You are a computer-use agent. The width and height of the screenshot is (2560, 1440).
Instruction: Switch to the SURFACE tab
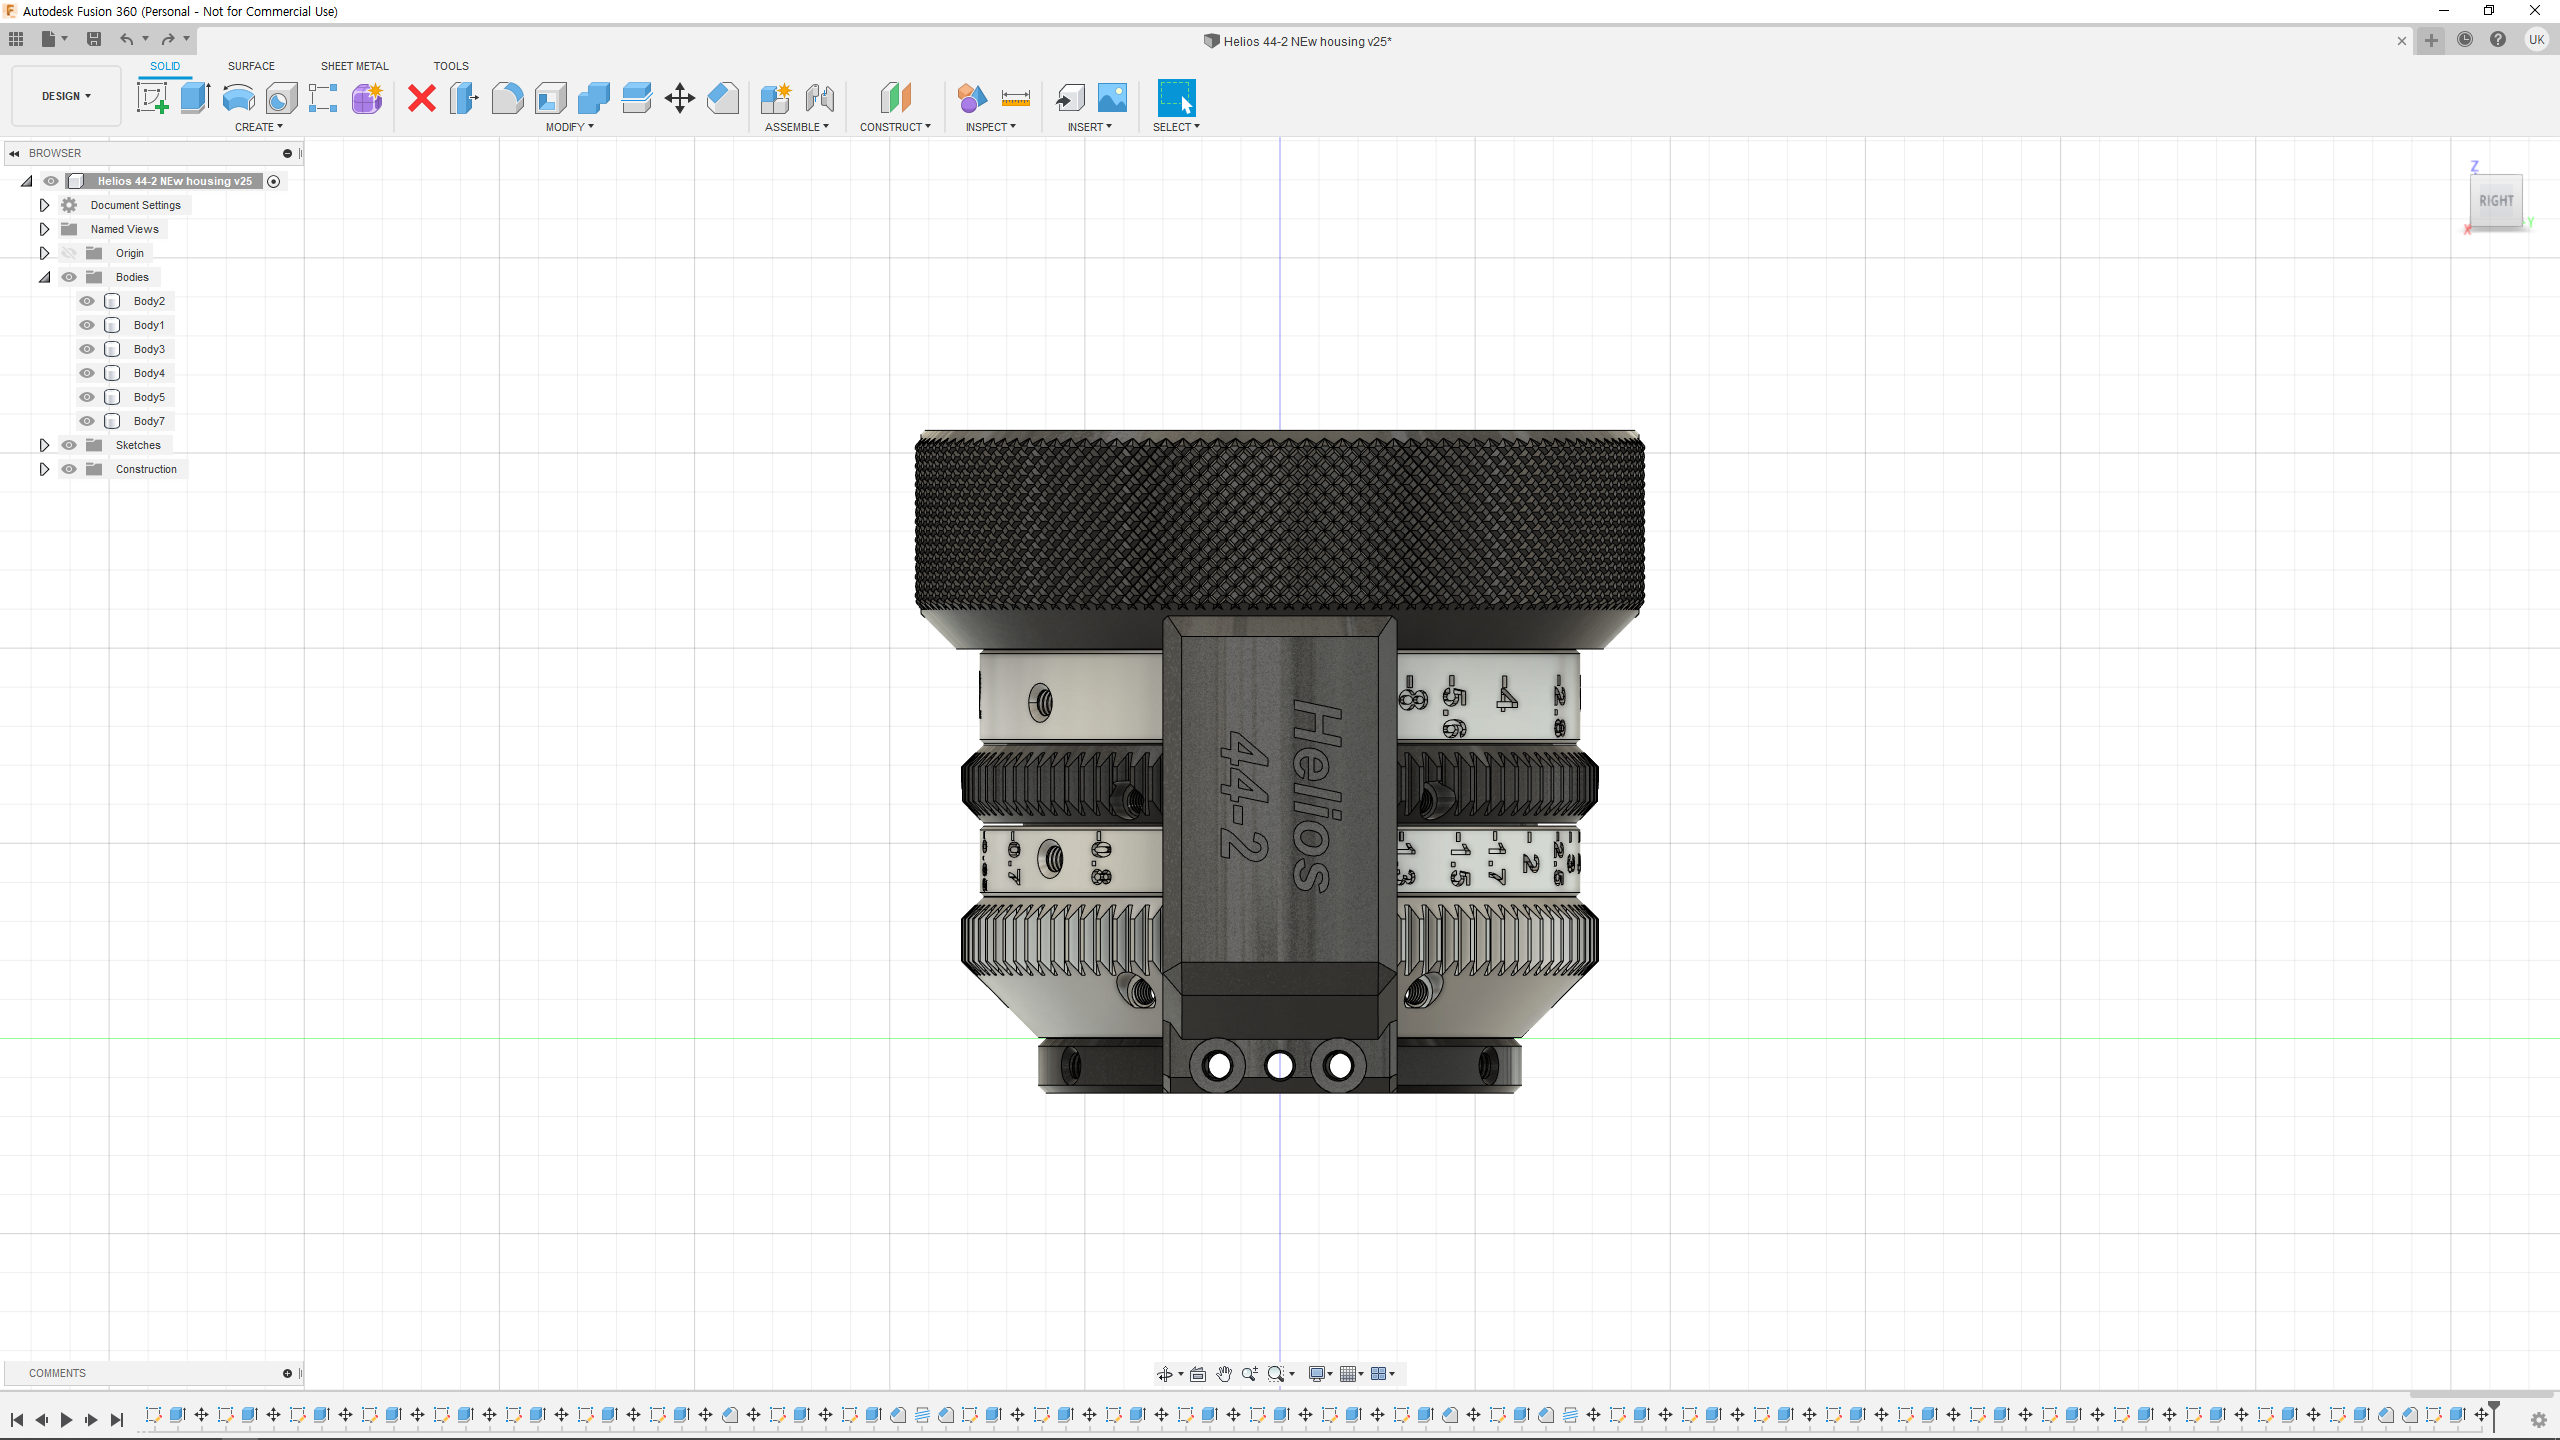point(251,66)
